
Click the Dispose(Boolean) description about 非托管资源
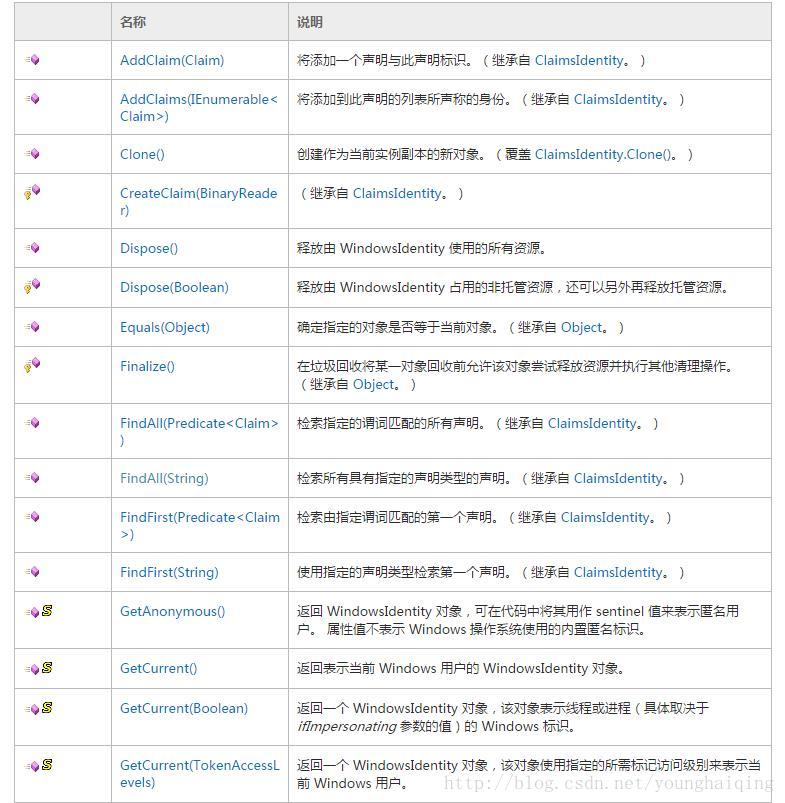tap(512, 287)
